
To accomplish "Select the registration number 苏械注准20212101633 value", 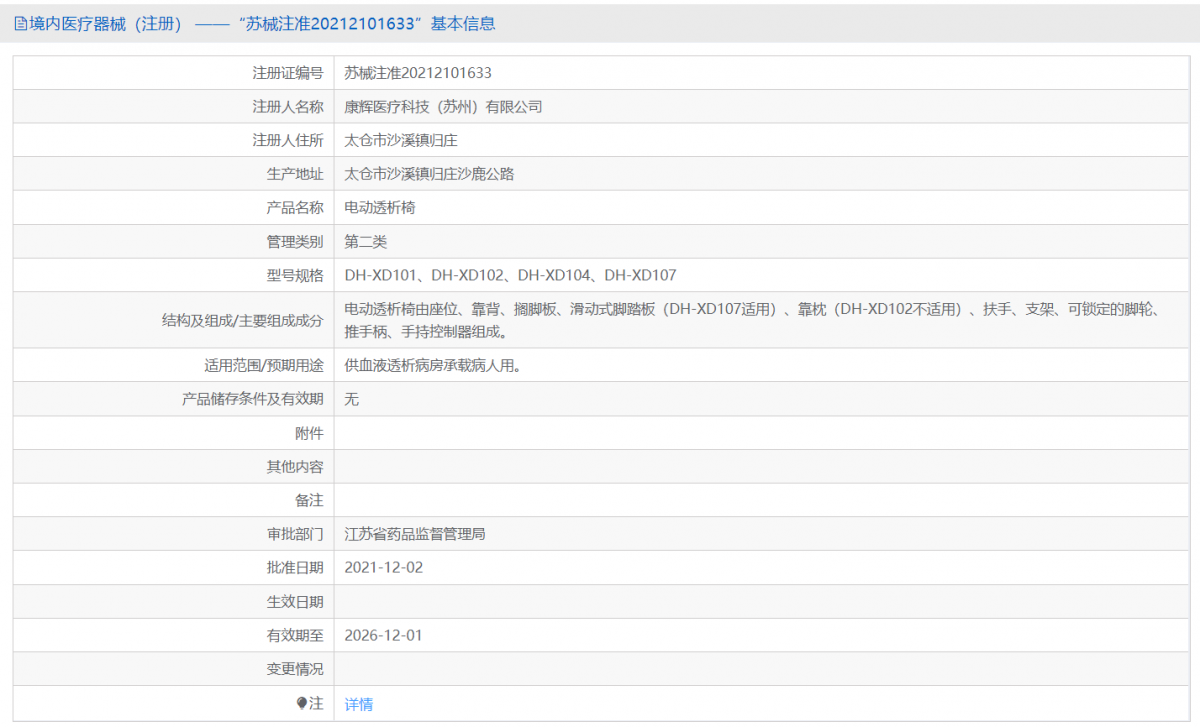I will [418, 73].
